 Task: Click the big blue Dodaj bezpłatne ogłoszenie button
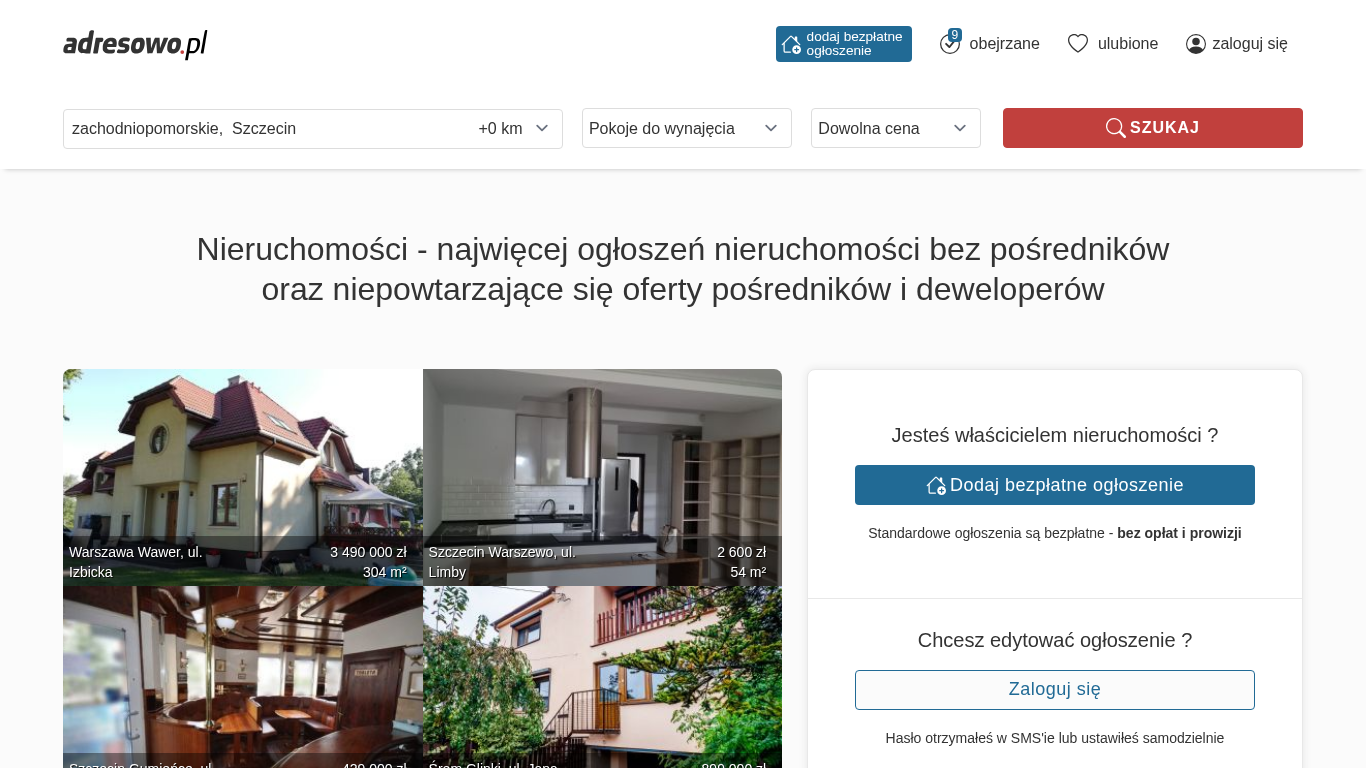1055,485
